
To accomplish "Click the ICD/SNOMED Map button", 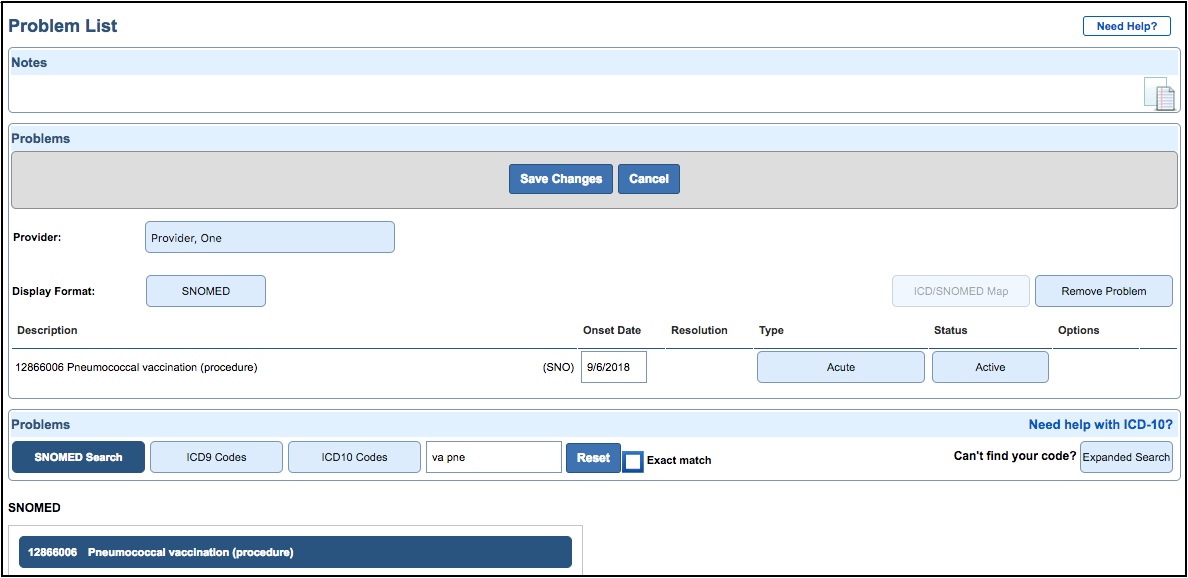I will pos(961,290).
